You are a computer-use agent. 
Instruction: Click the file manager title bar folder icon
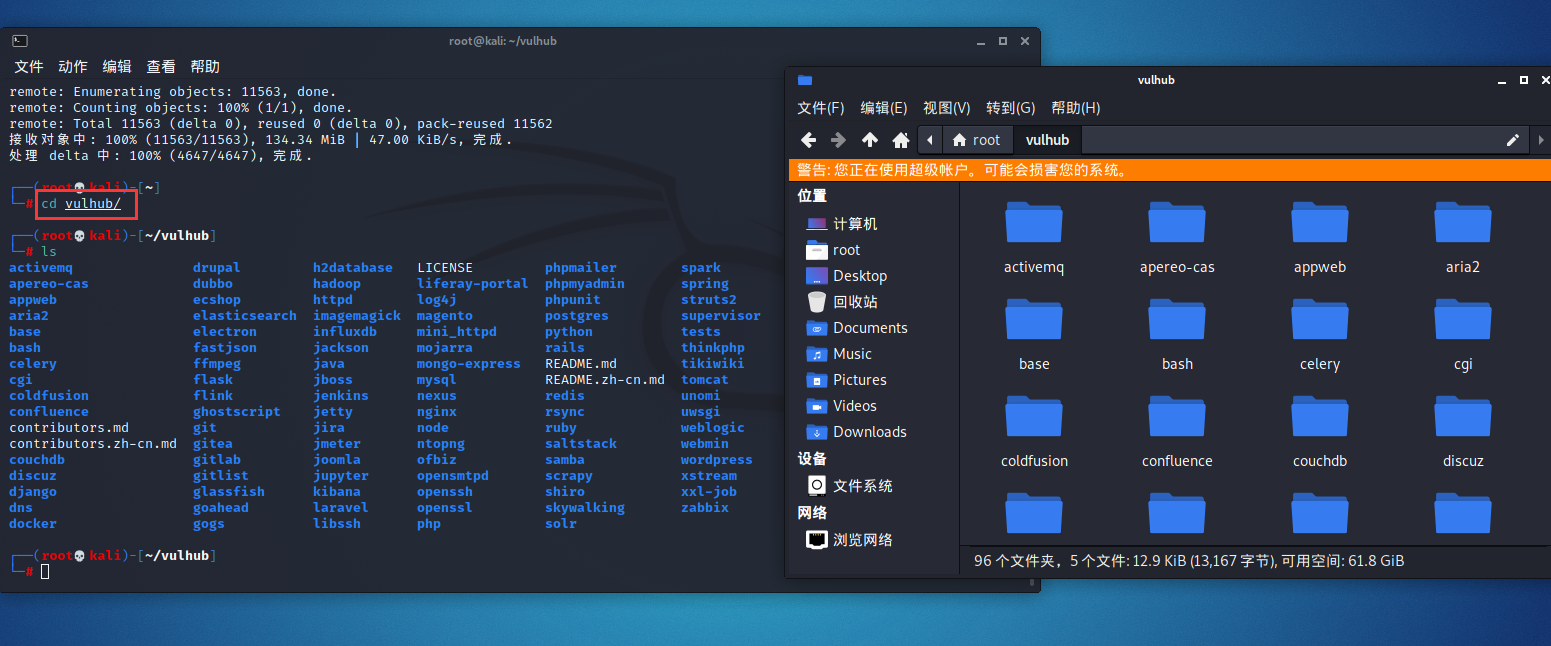805,80
